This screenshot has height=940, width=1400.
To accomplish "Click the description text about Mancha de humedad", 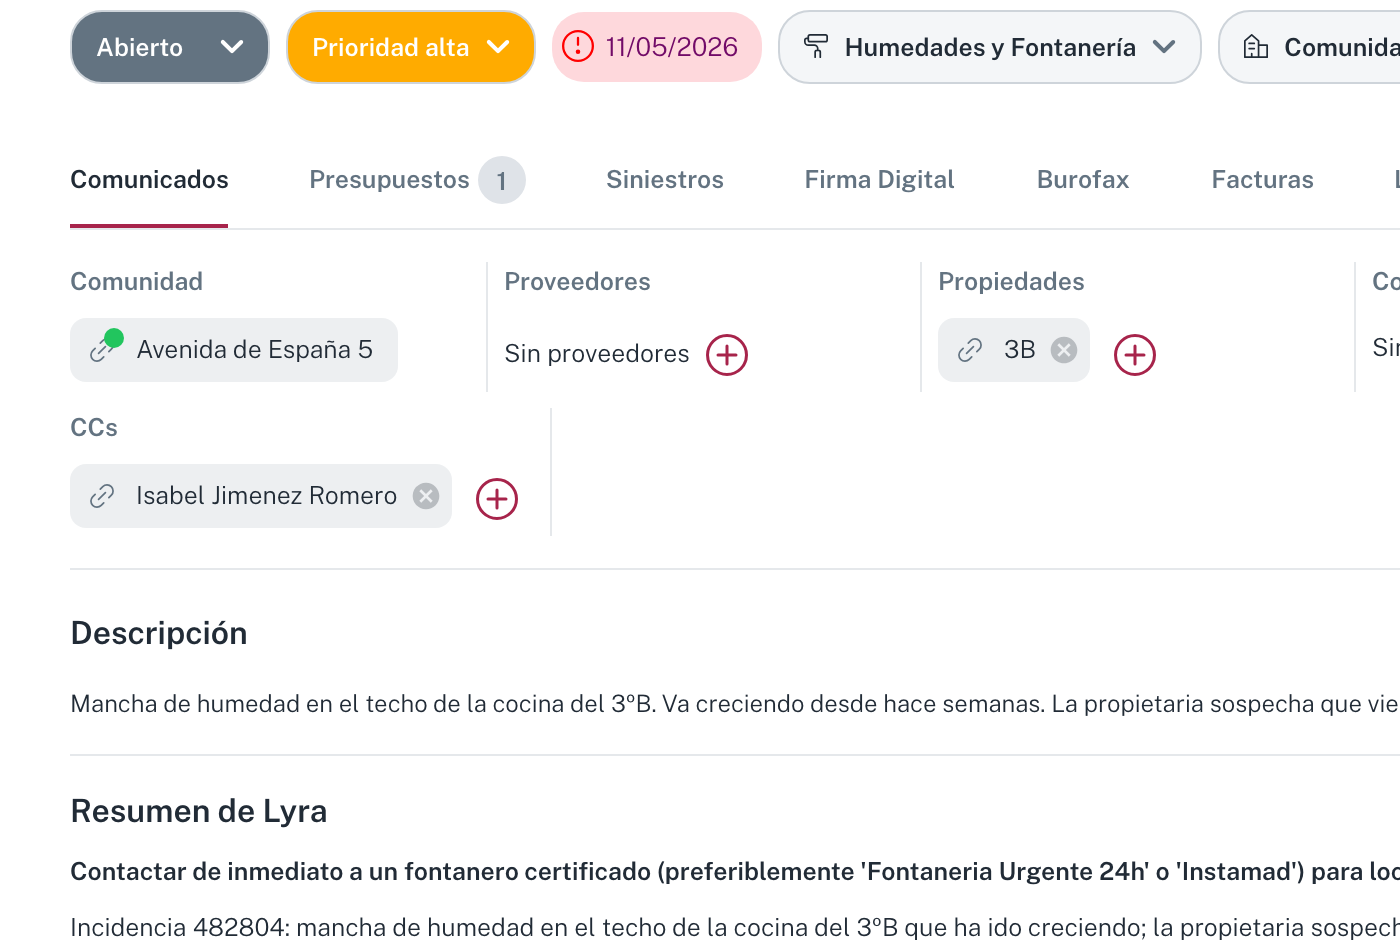I will tap(735, 704).
